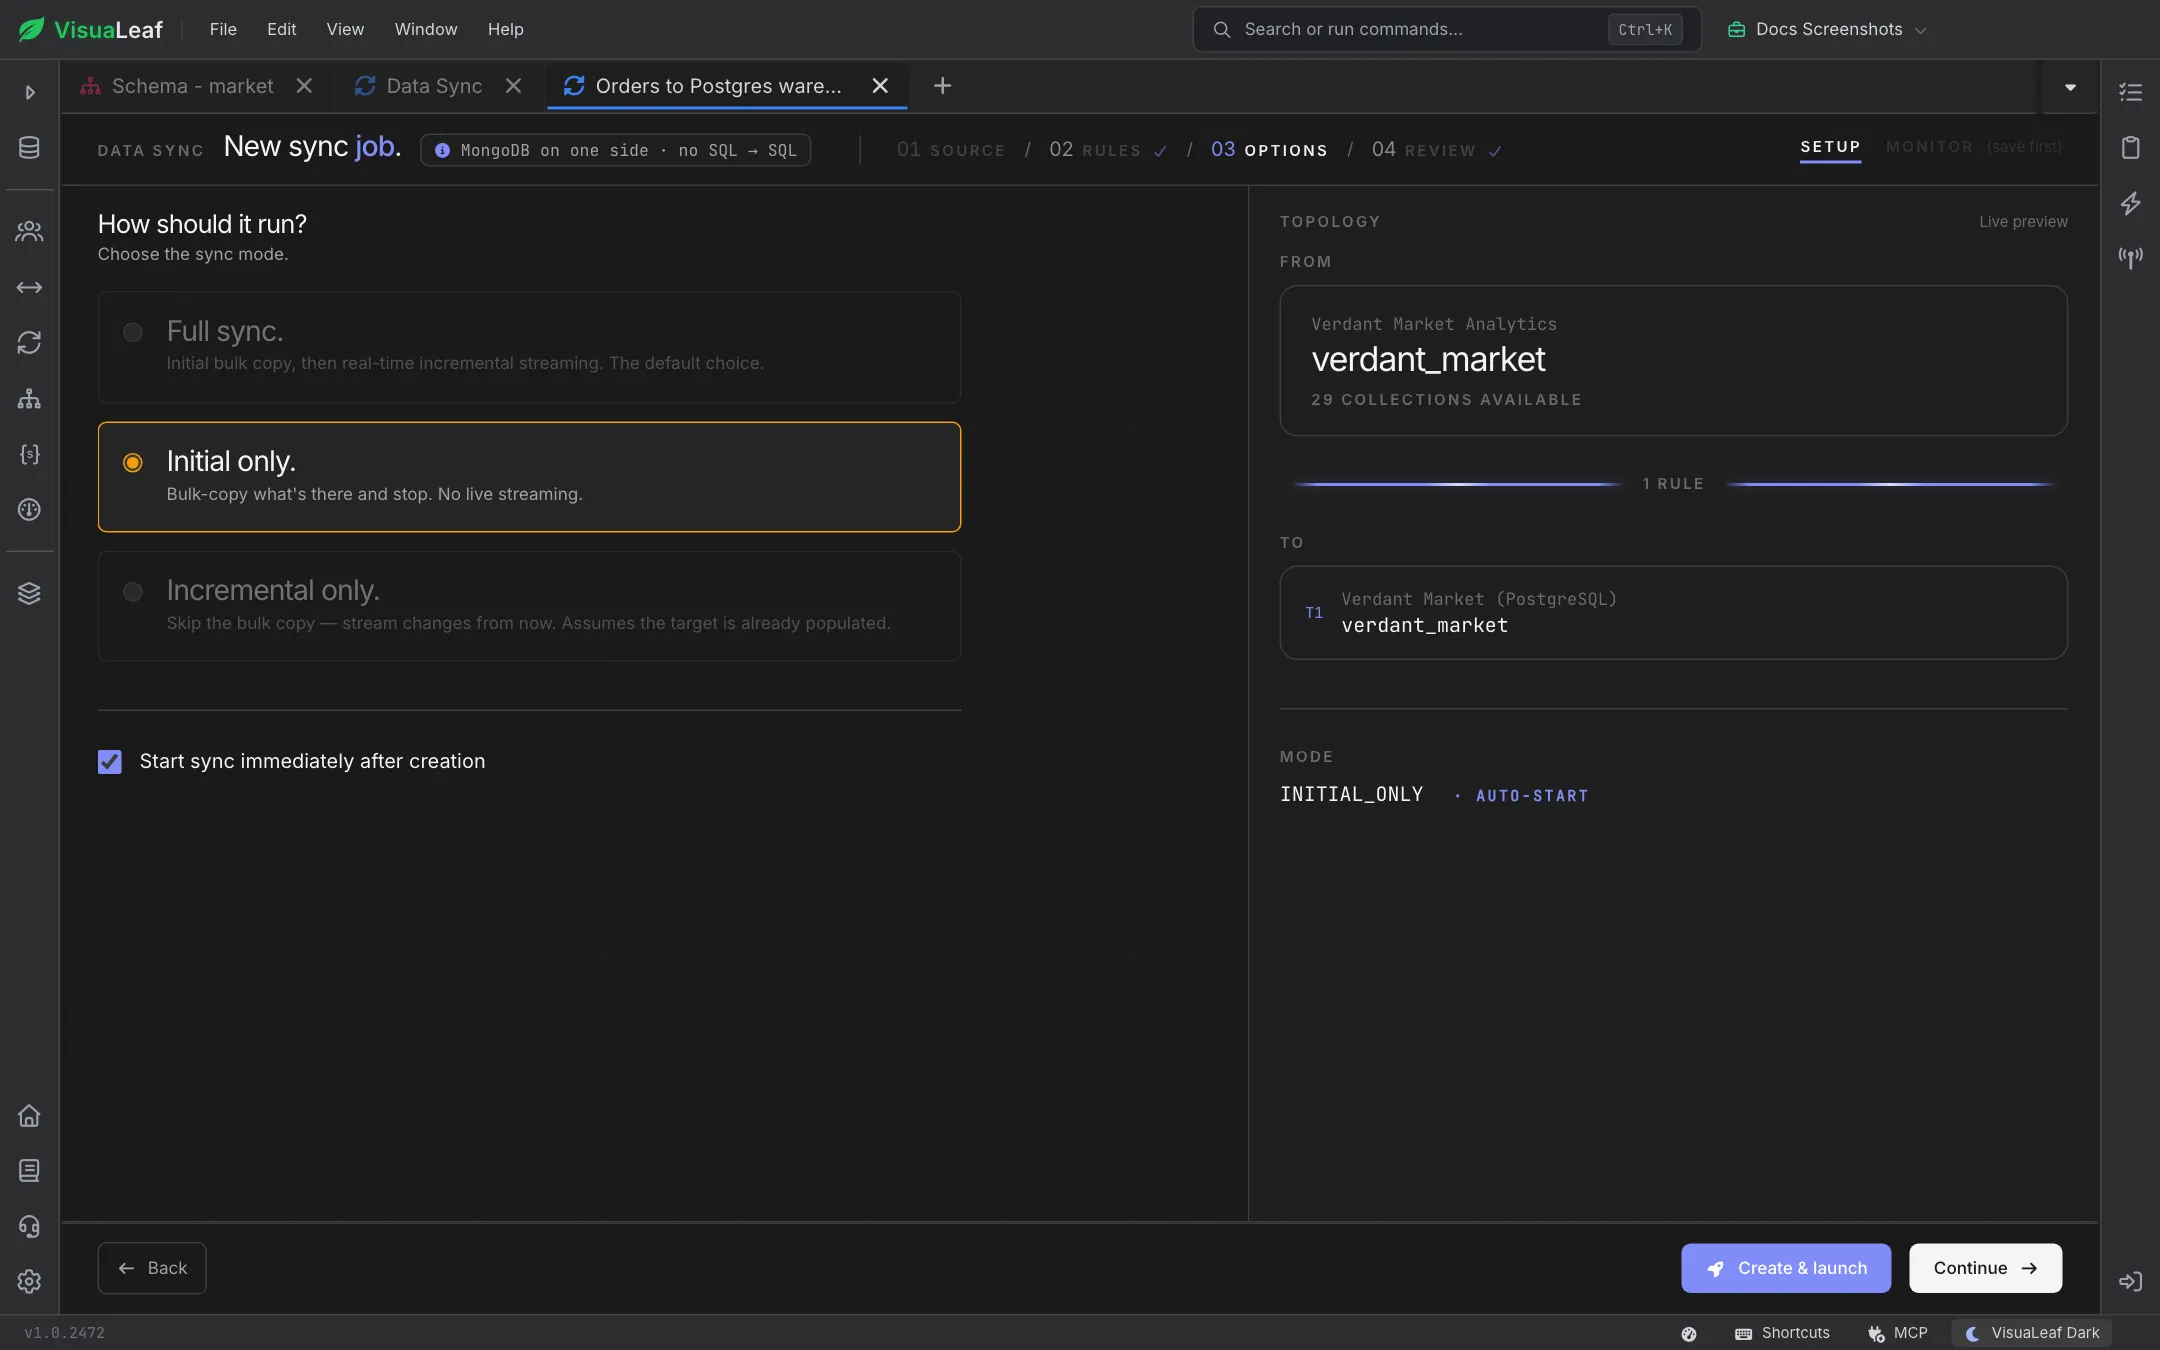Select the Full sync radio option
Image resolution: width=2160 pixels, height=1350 pixels.
pos(132,332)
